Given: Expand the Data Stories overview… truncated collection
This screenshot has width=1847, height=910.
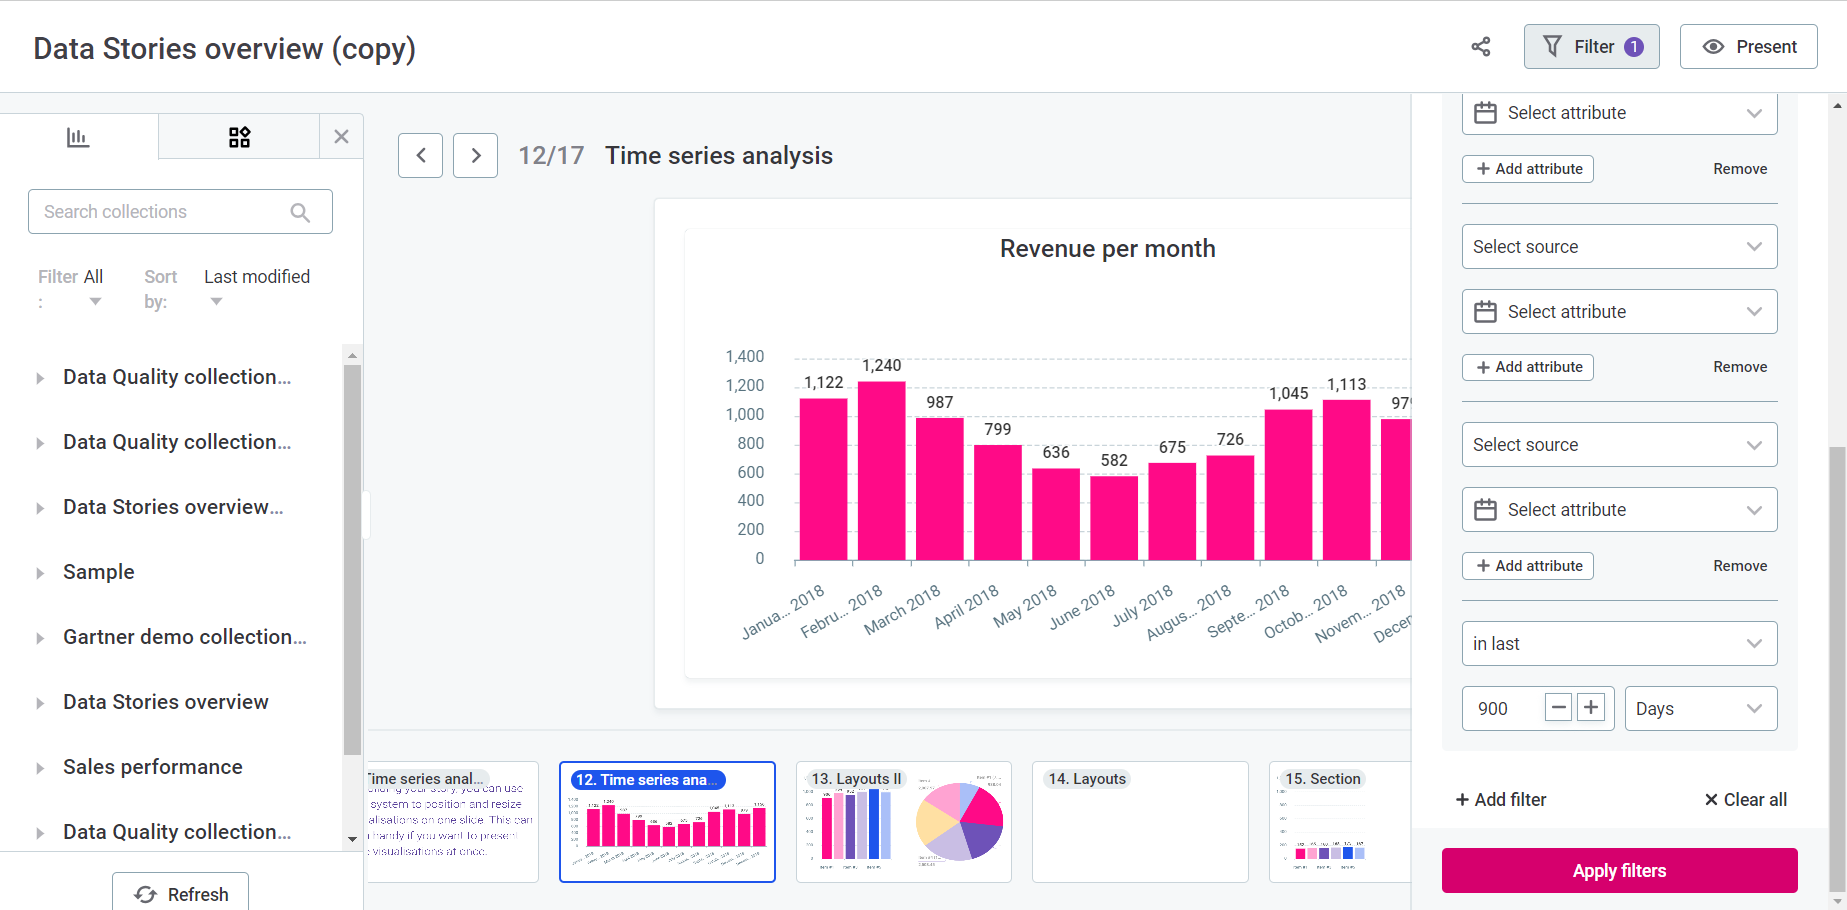Looking at the screenshot, I should click(40, 508).
